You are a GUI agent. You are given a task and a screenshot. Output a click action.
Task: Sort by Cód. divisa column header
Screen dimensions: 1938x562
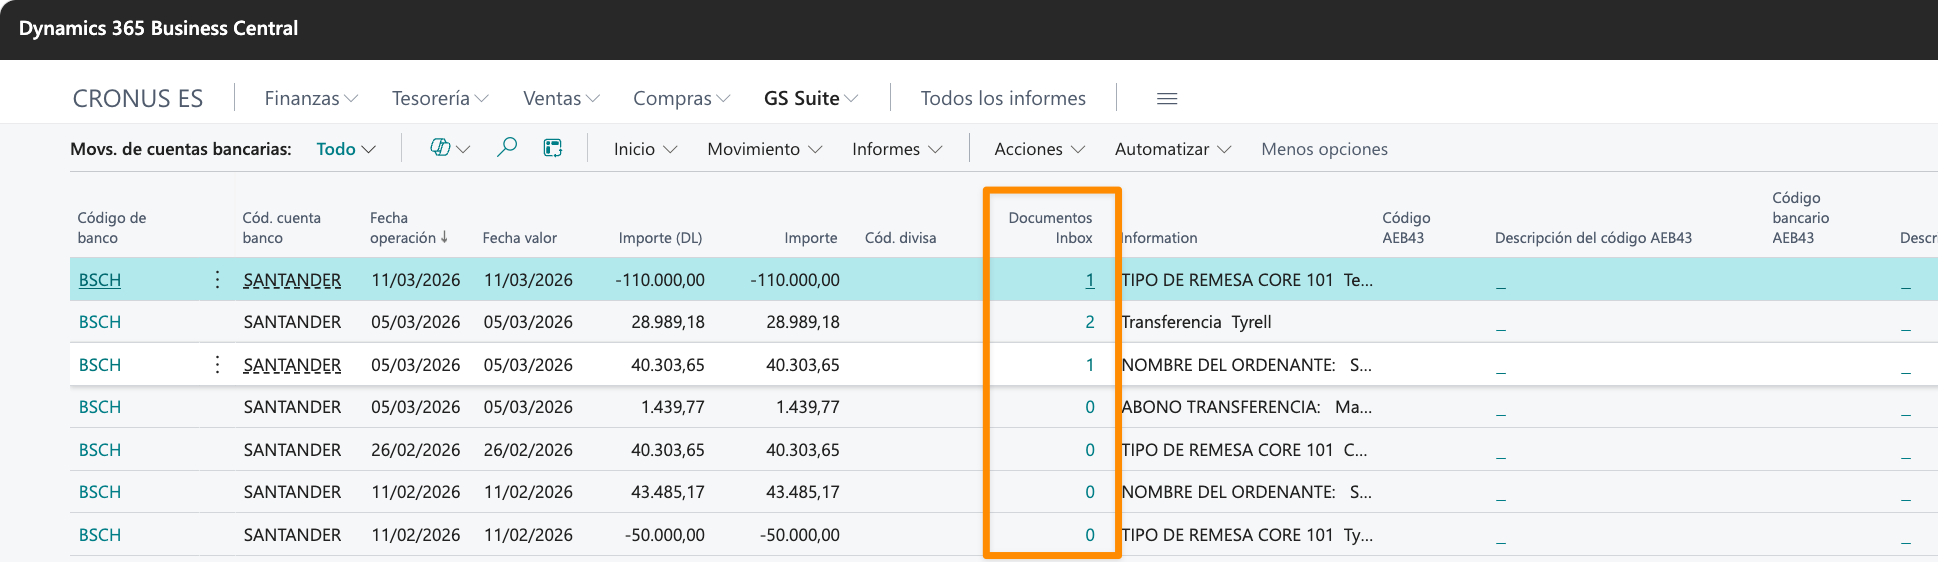(900, 238)
